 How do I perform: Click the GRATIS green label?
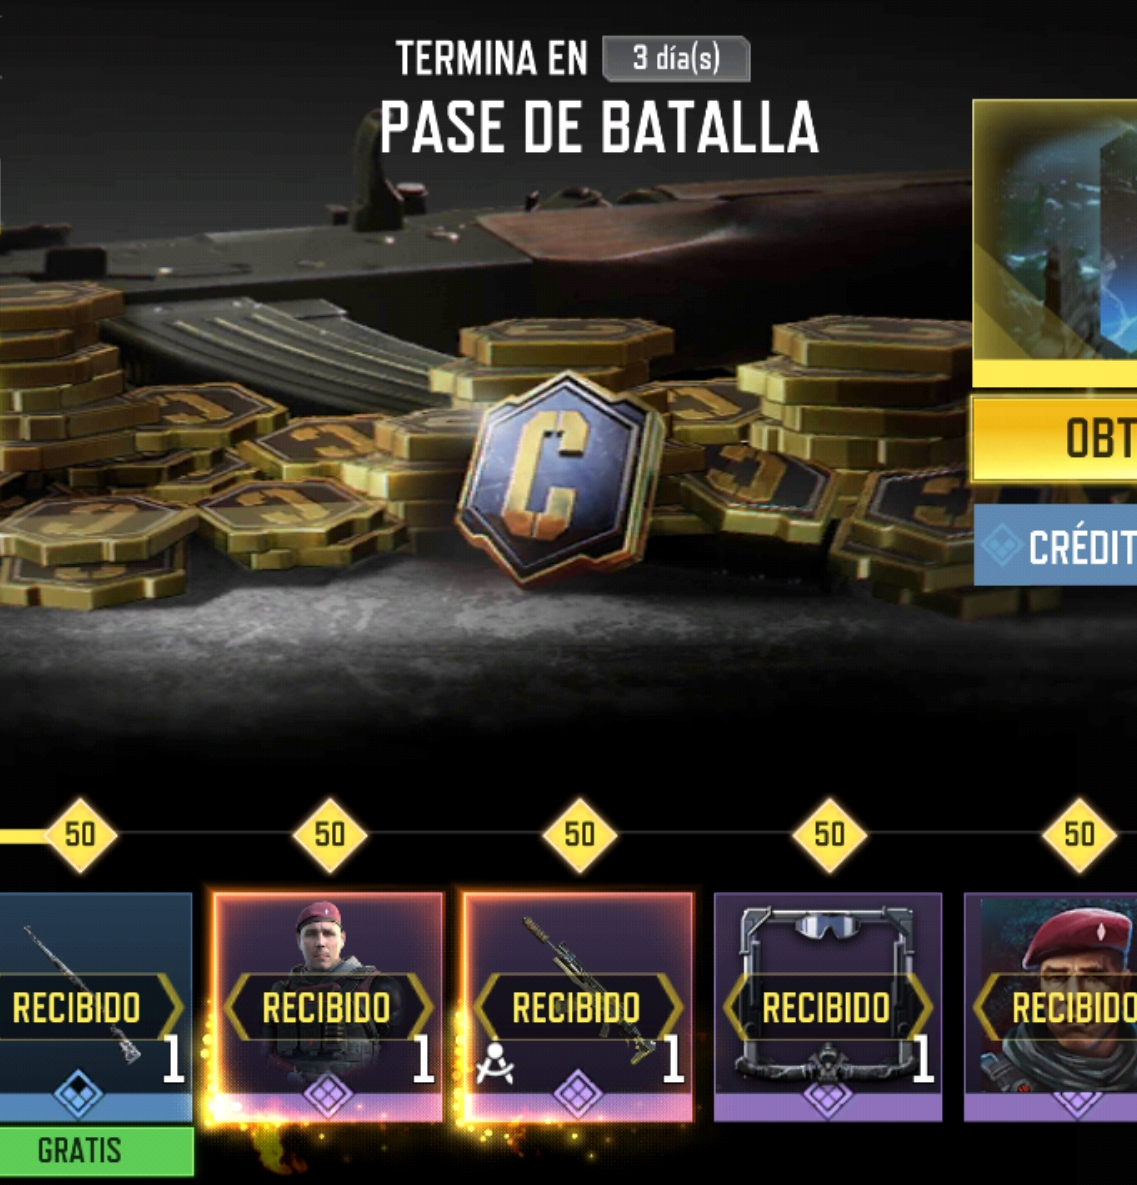click(x=96, y=1151)
